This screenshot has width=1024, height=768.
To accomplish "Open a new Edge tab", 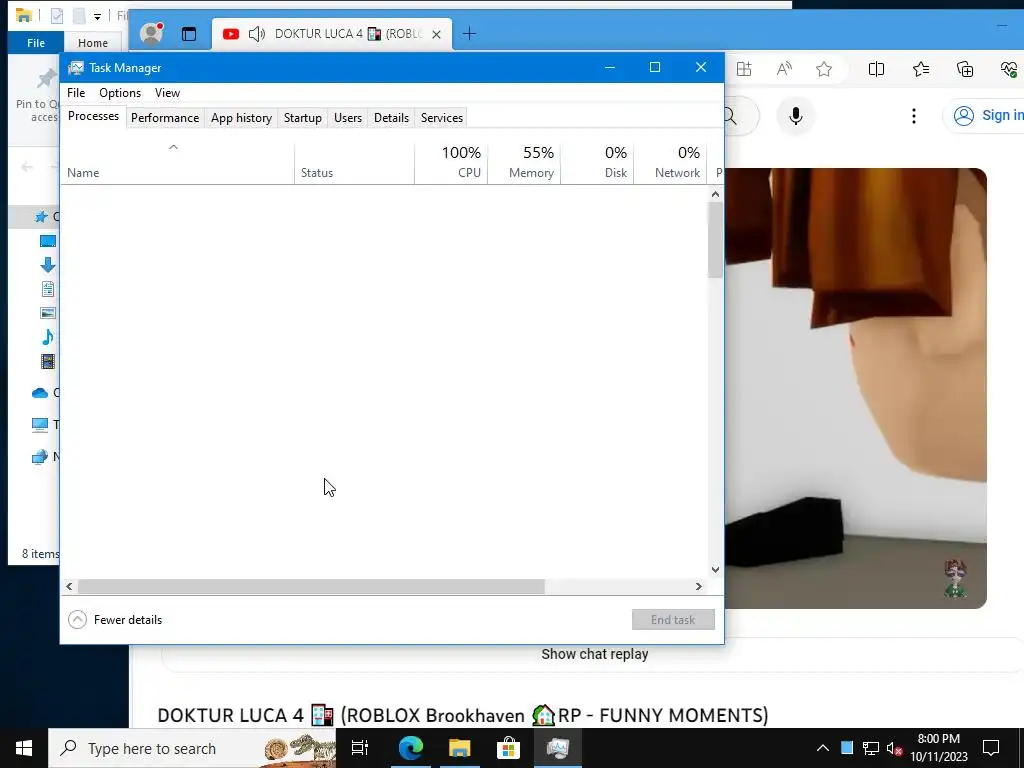I will [469, 33].
